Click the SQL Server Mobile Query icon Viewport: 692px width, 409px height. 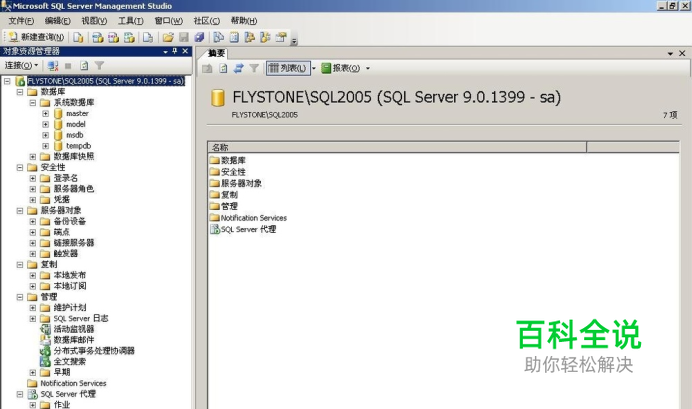[x=148, y=38]
